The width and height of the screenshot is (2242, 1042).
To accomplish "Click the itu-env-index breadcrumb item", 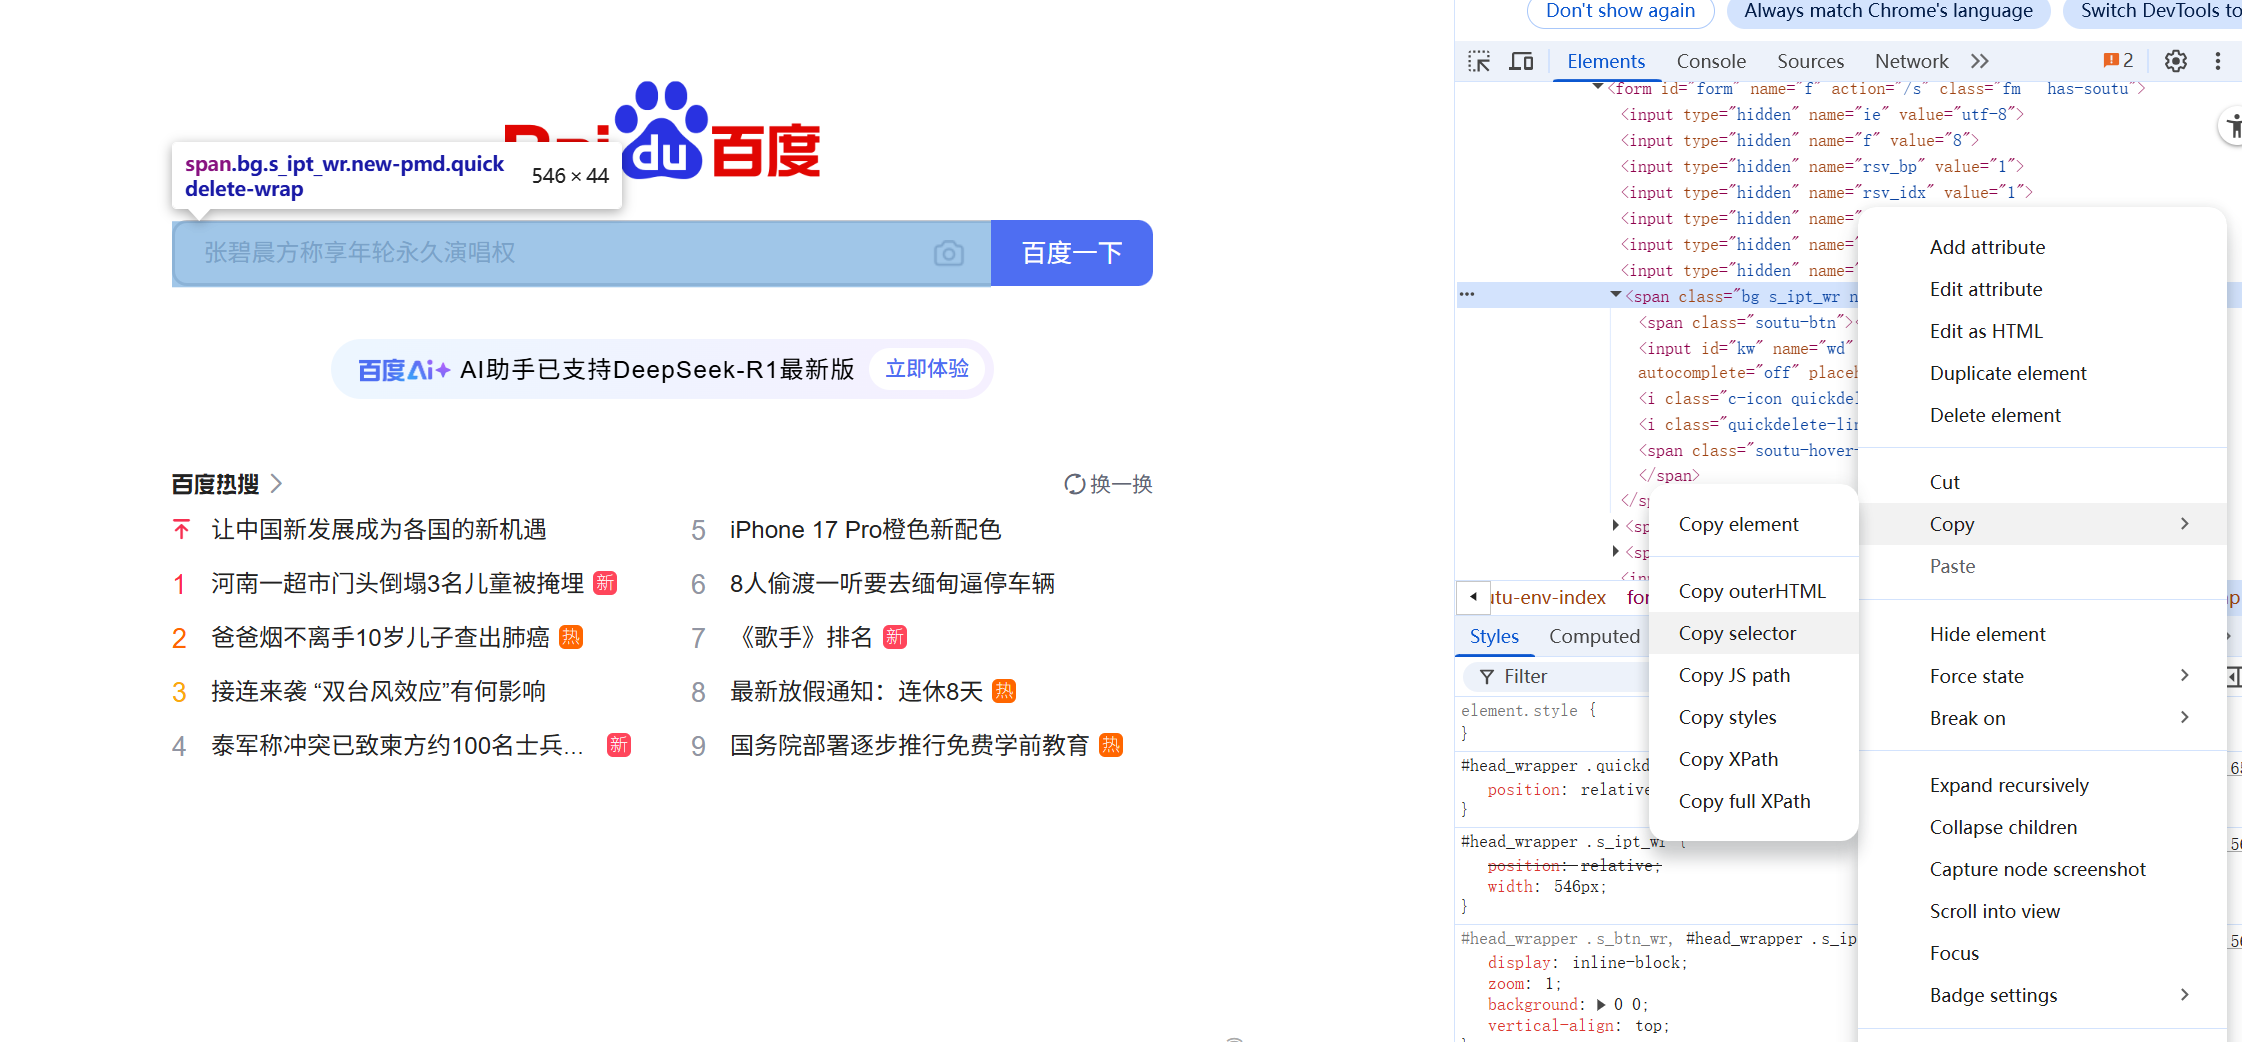I will 1549,597.
